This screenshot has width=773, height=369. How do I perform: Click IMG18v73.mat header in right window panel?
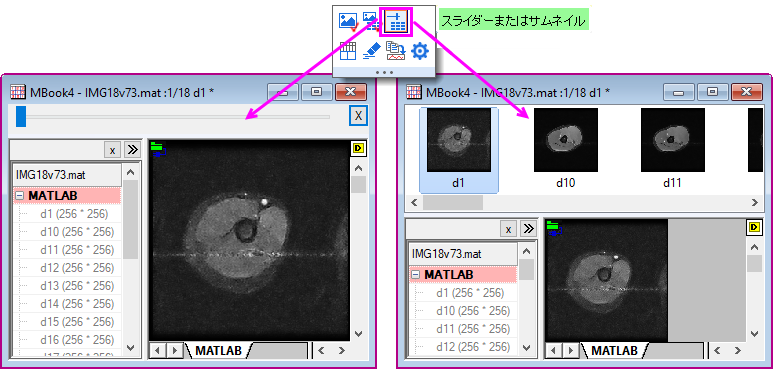click(x=463, y=254)
